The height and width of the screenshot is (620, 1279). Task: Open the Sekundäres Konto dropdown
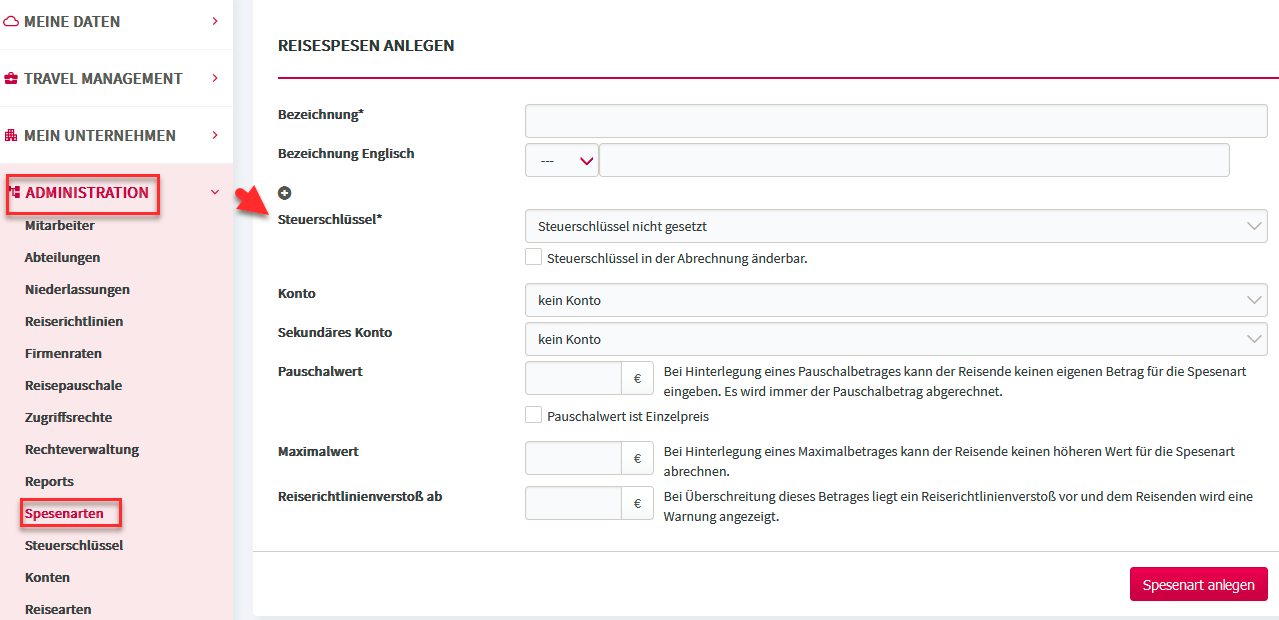coord(896,339)
